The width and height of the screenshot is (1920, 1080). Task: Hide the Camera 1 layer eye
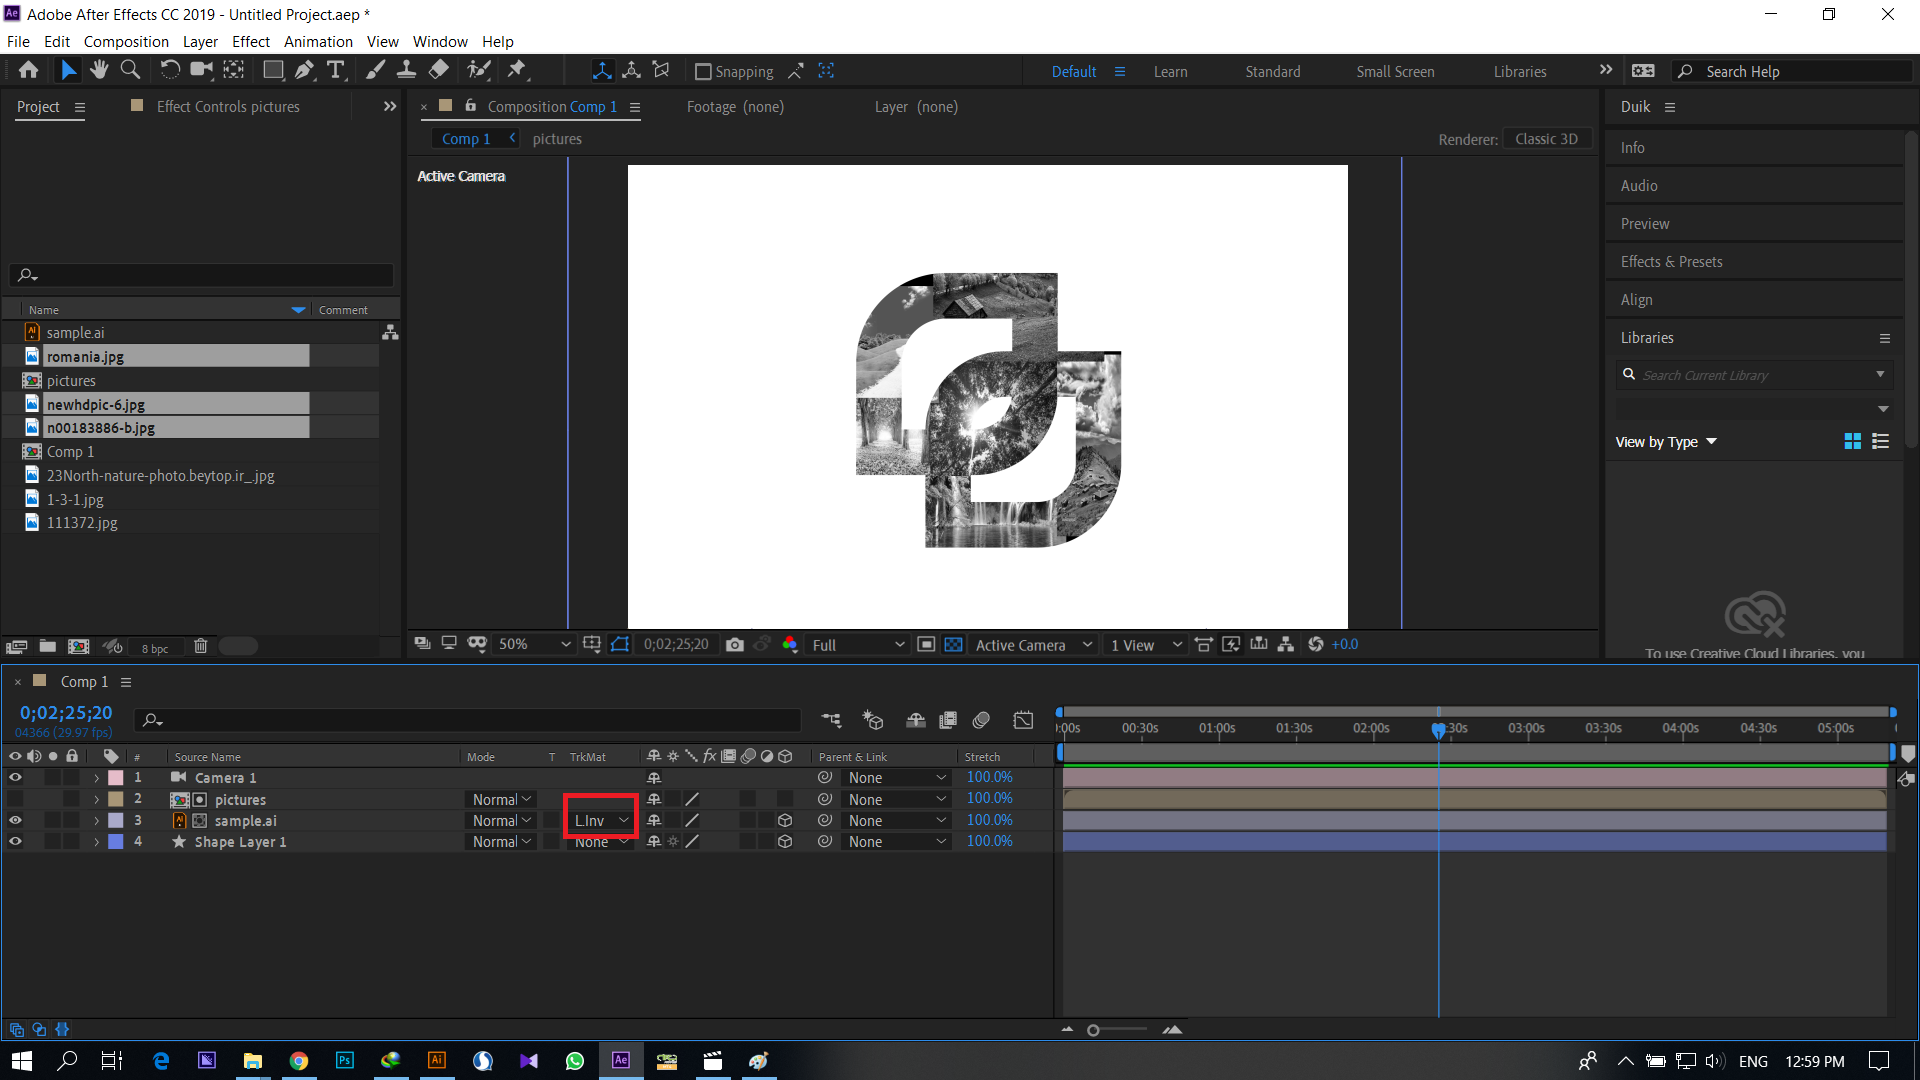[x=15, y=777]
